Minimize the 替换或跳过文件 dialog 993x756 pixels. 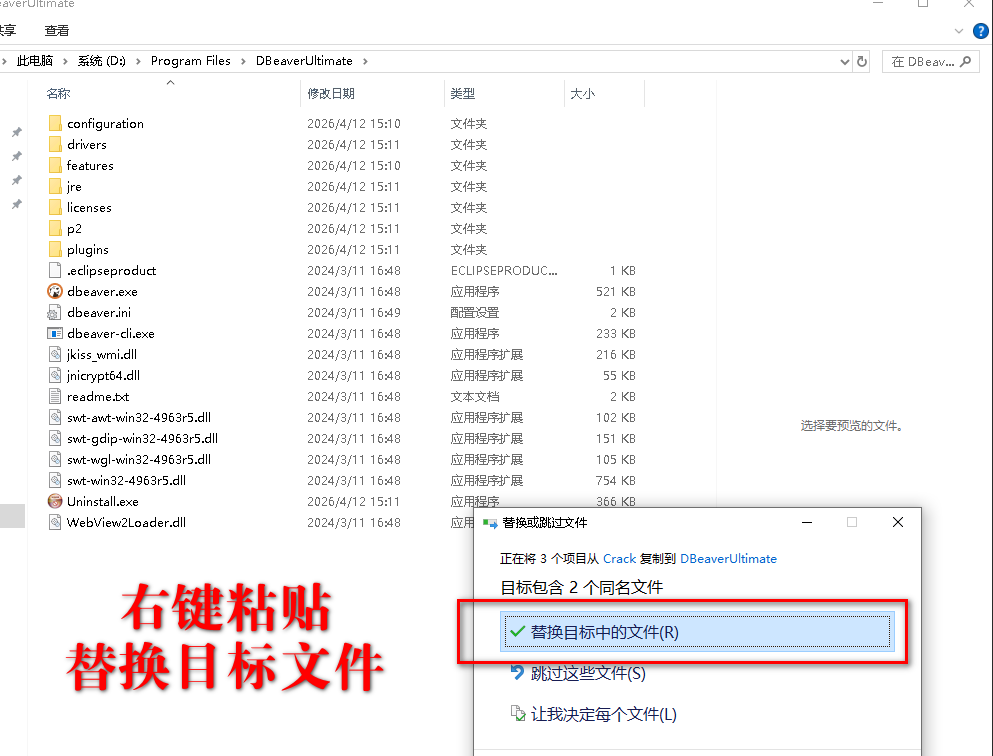coord(807,522)
